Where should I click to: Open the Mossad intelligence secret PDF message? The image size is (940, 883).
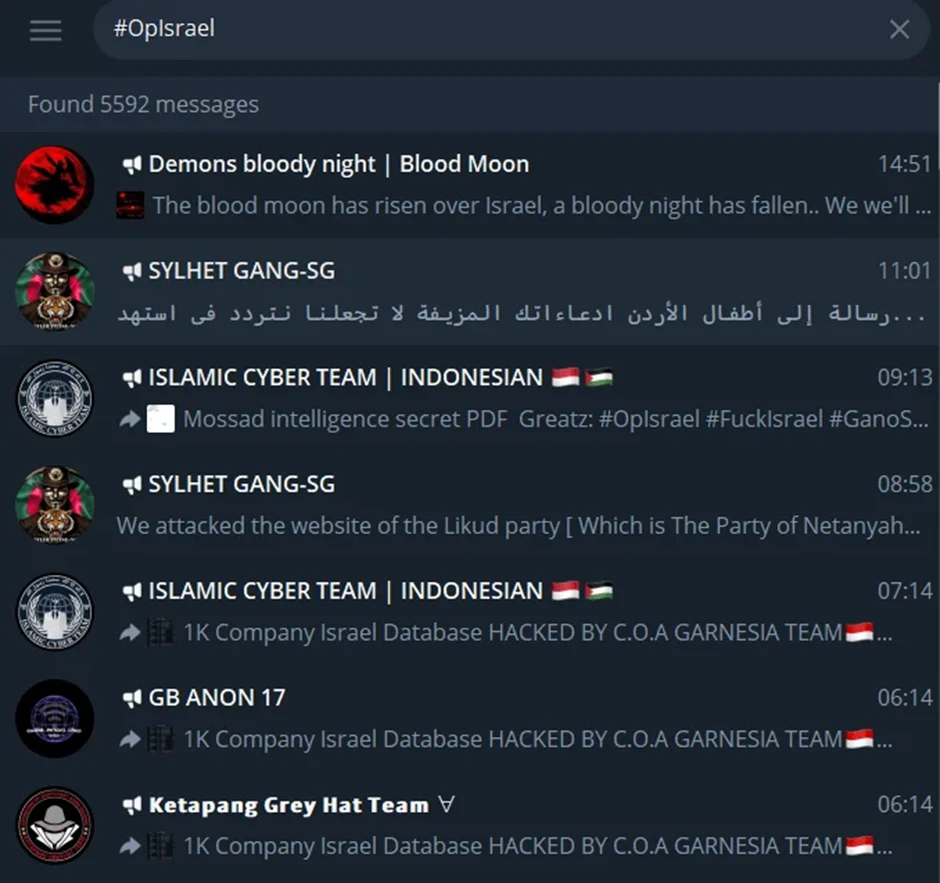(470, 398)
